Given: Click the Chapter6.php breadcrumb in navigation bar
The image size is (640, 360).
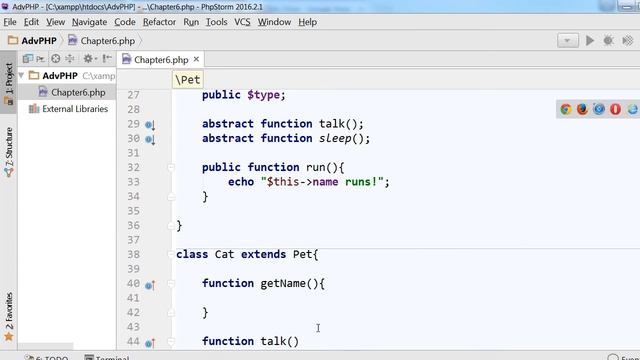Looking at the screenshot, I should click(x=102, y=41).
